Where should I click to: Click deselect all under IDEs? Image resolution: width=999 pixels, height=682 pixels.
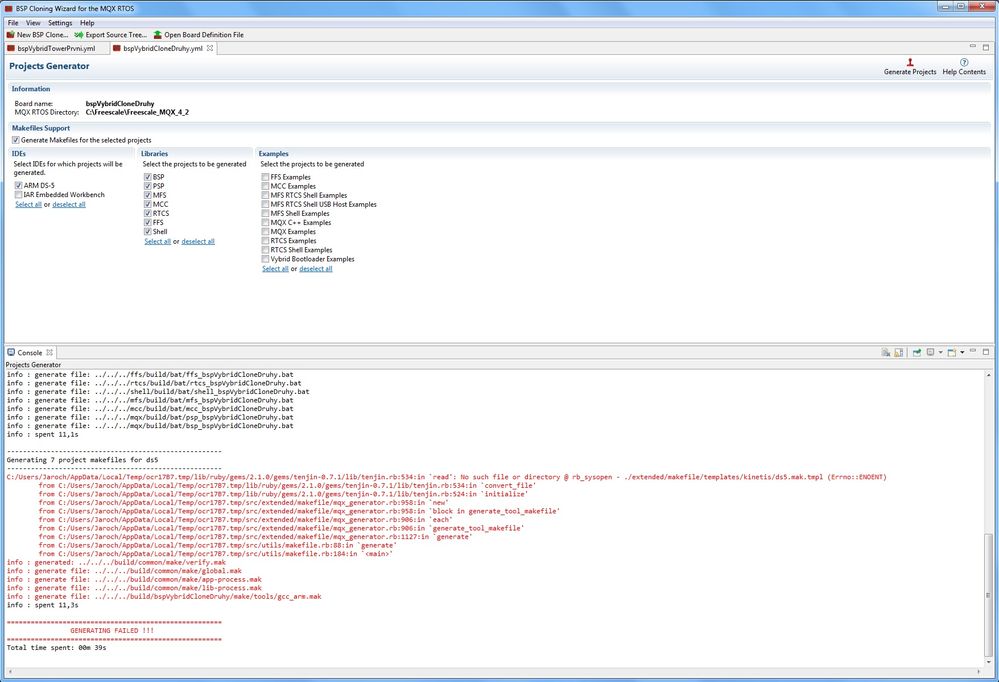tap(69, 205)
